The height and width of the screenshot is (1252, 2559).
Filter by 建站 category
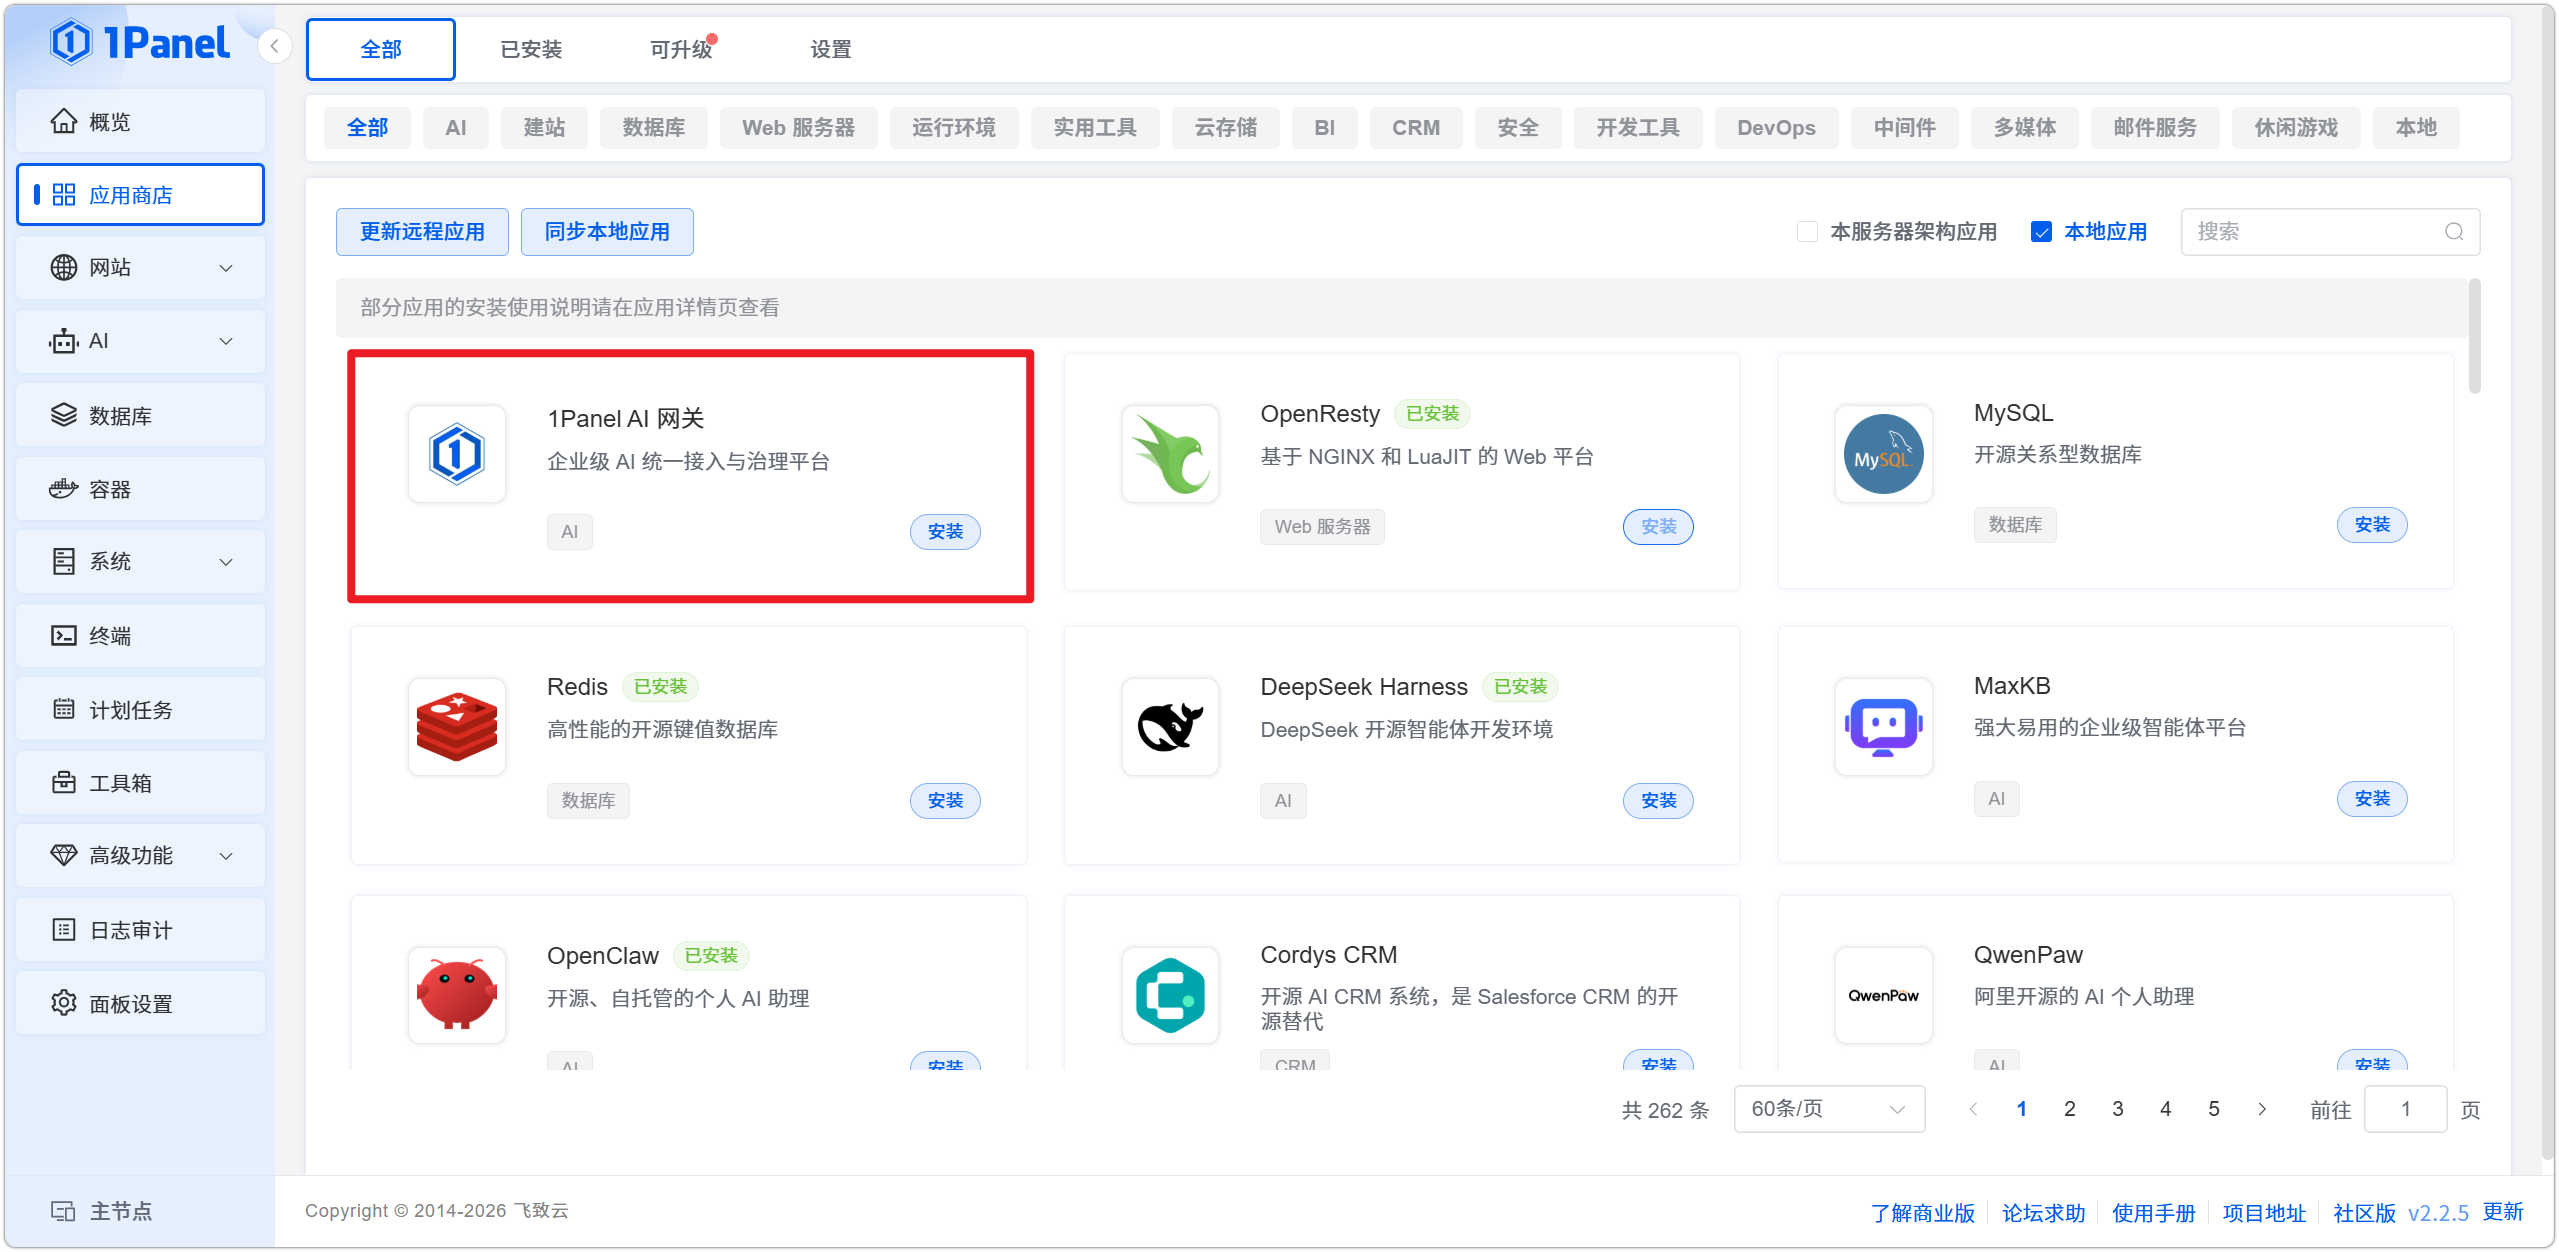(x=545, y=128)
